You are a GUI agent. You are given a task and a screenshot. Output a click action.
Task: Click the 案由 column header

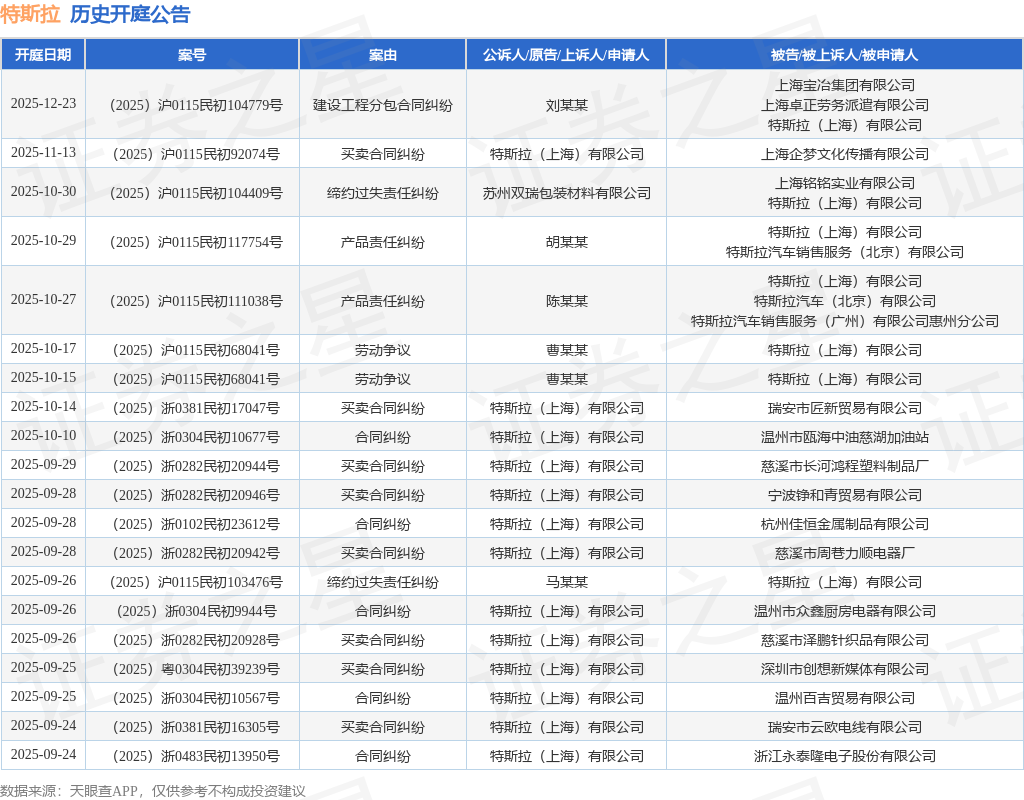click(x=383, y=55)
